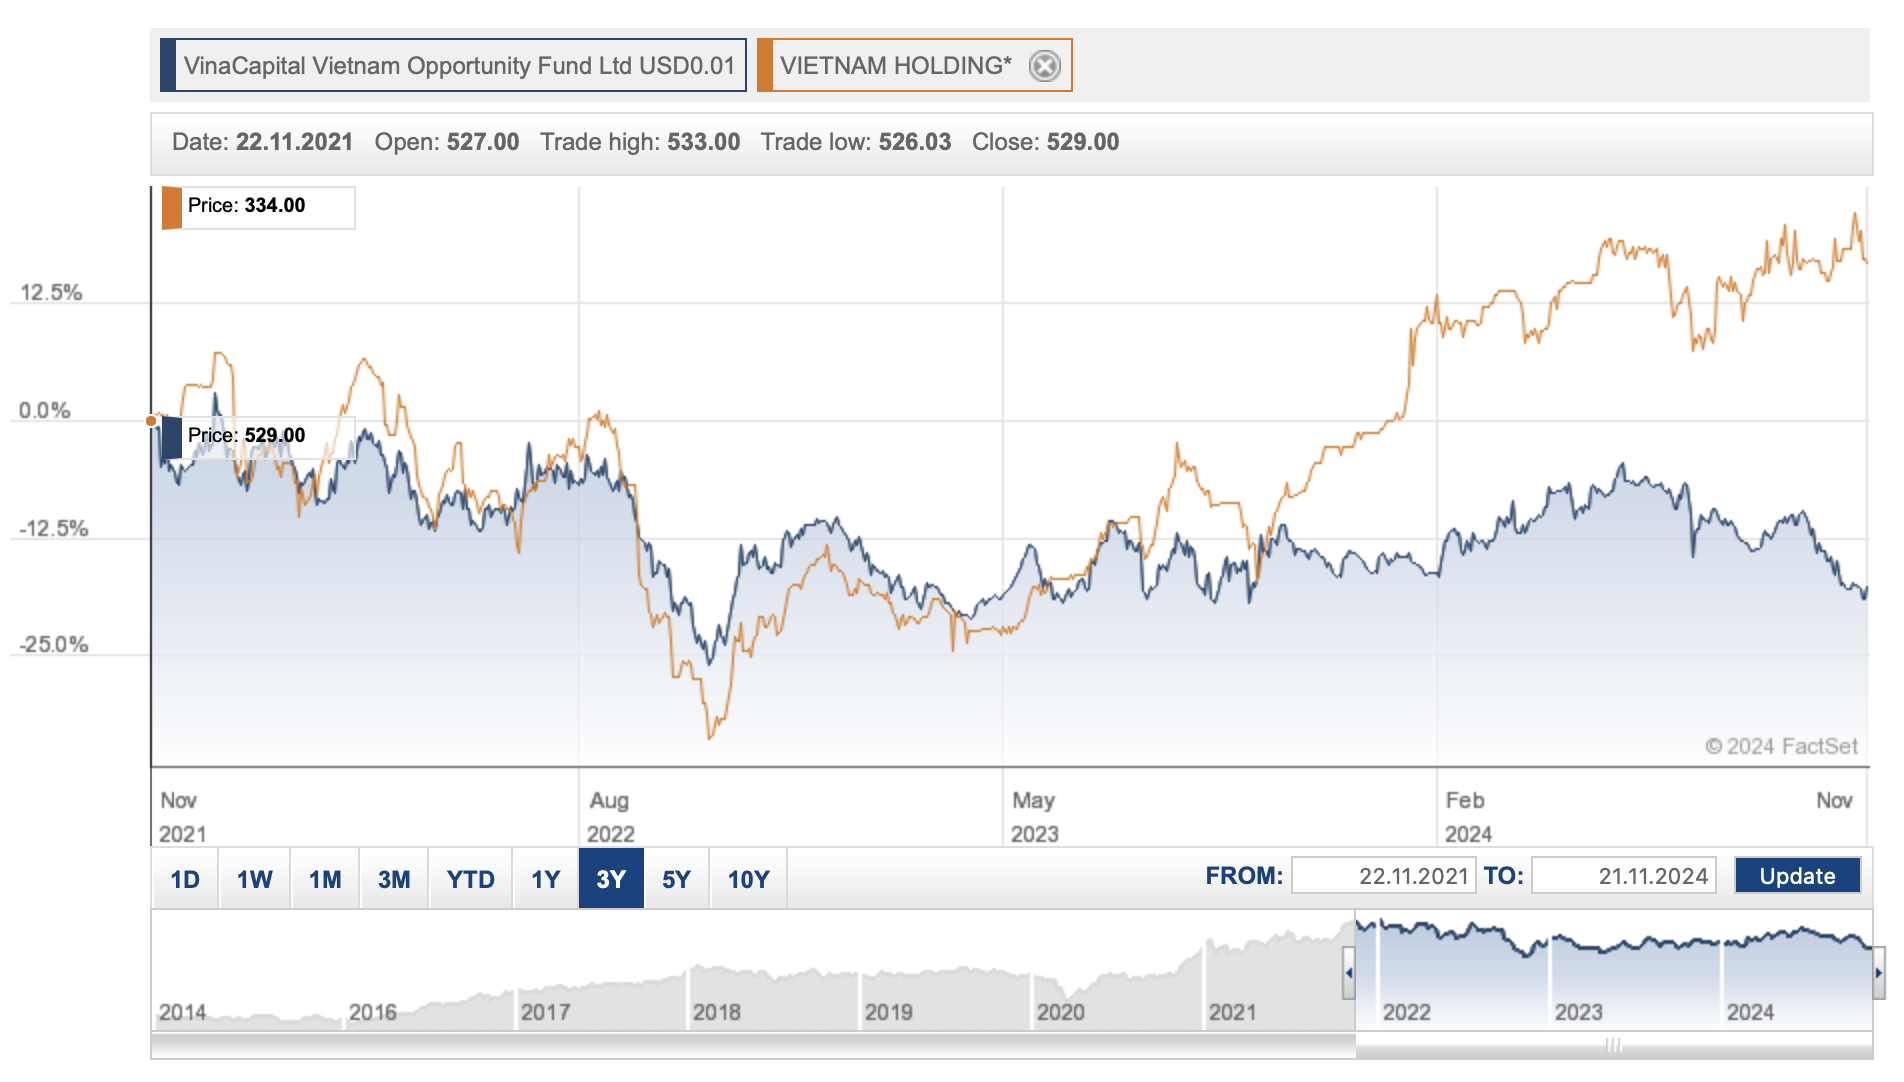Viewport: 1904px width, 1082px height.
Task: Switch chart to 1M range
Action: [x=325, y=879]
